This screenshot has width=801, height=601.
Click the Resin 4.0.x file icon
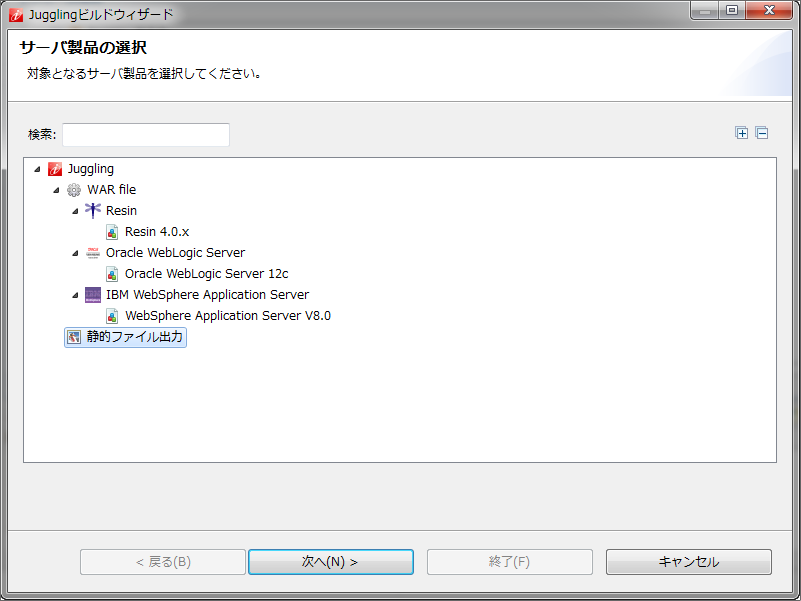tap(112, 232)
